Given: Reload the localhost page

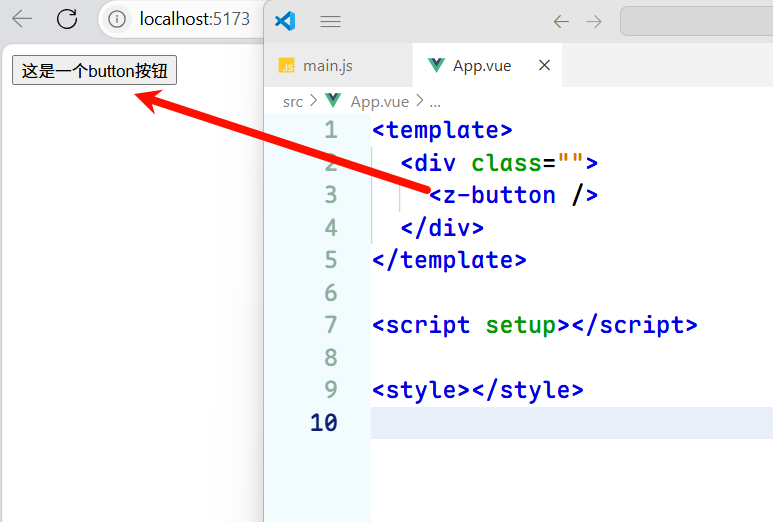Looking at the screenshot, I should (67, 19).
